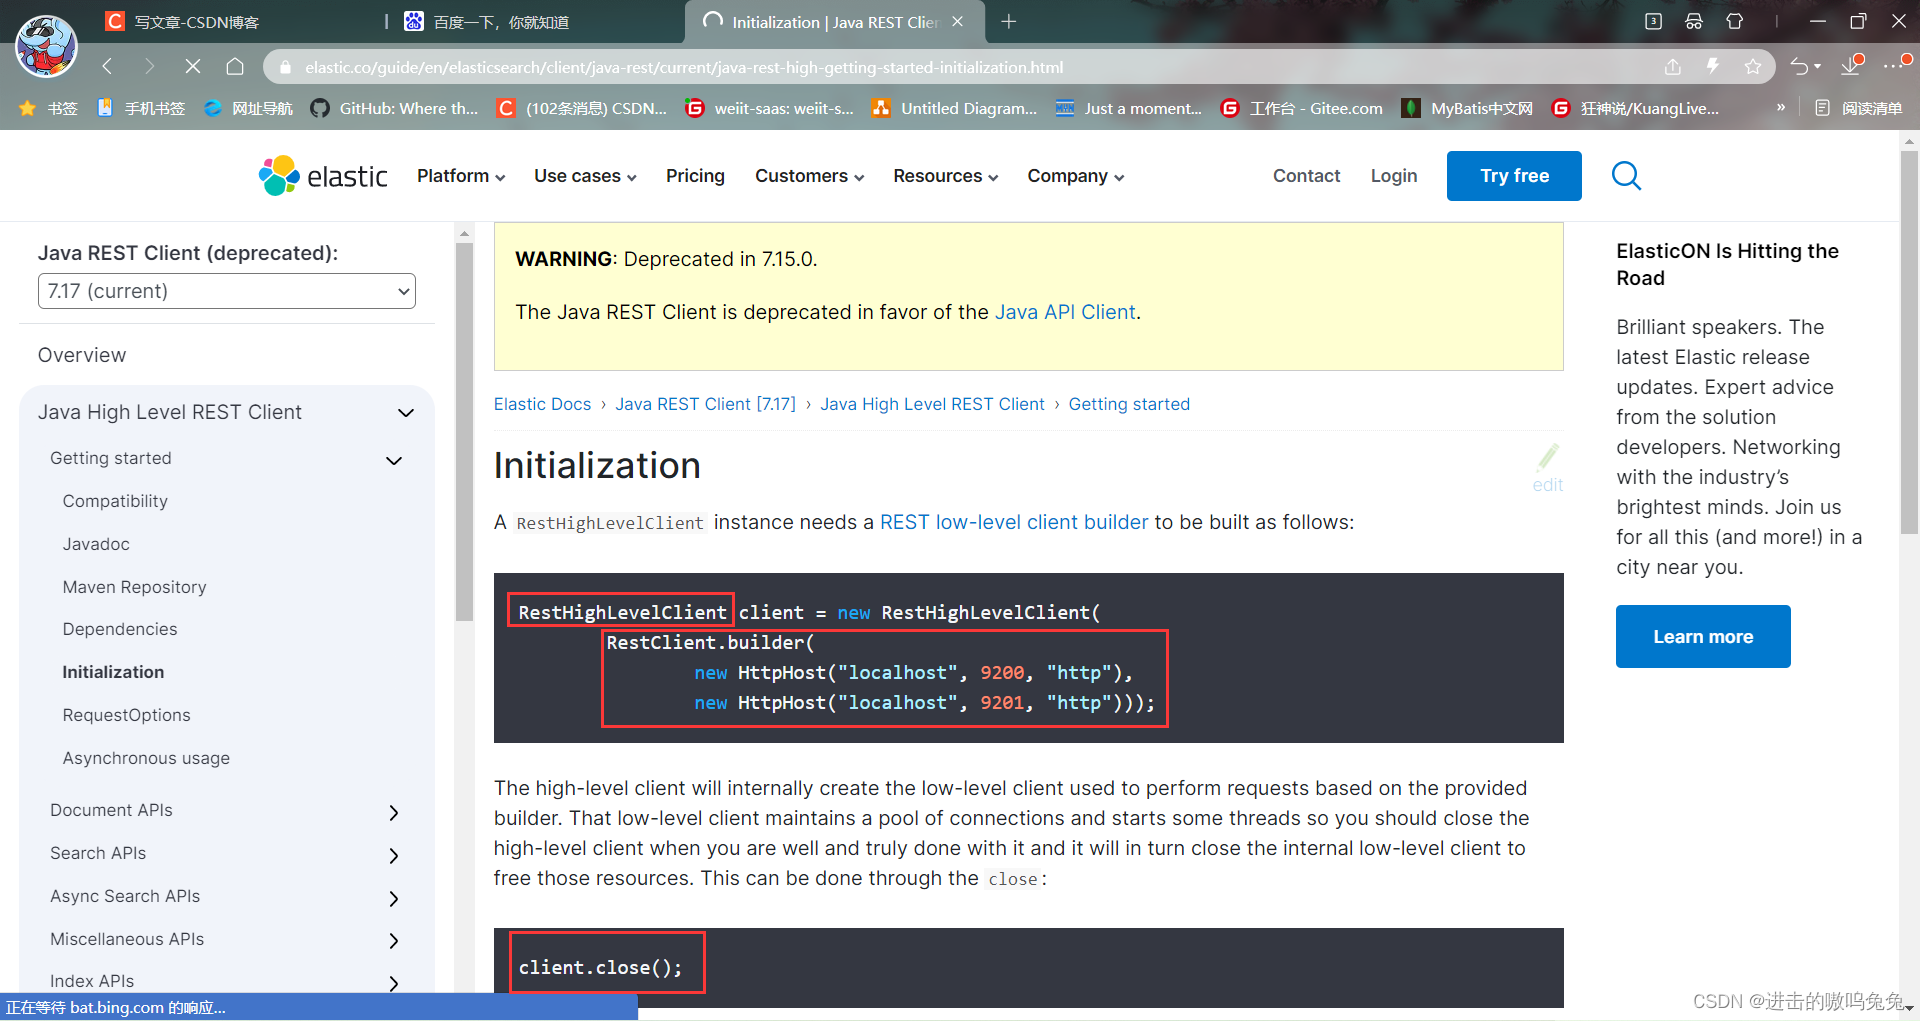
Task: Show more bookmarks with » chevron
Action: (x=1781, y=107)
